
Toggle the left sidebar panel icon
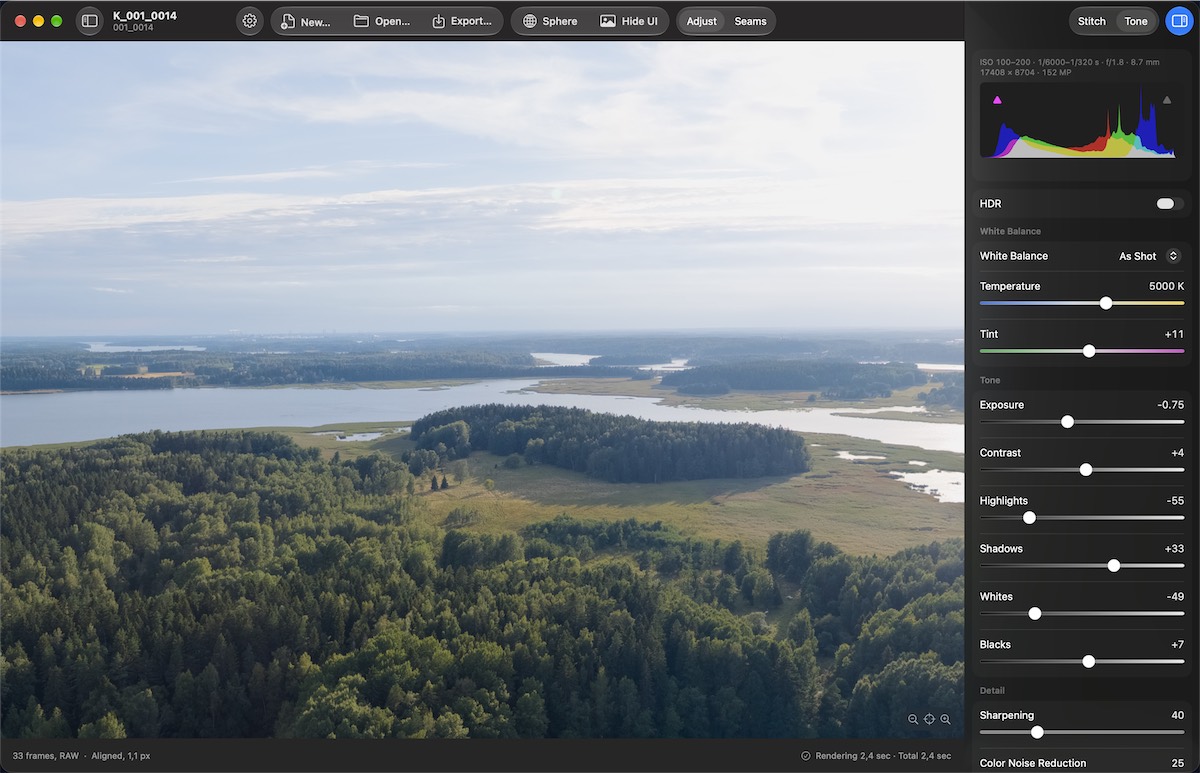tap(90, 20)
